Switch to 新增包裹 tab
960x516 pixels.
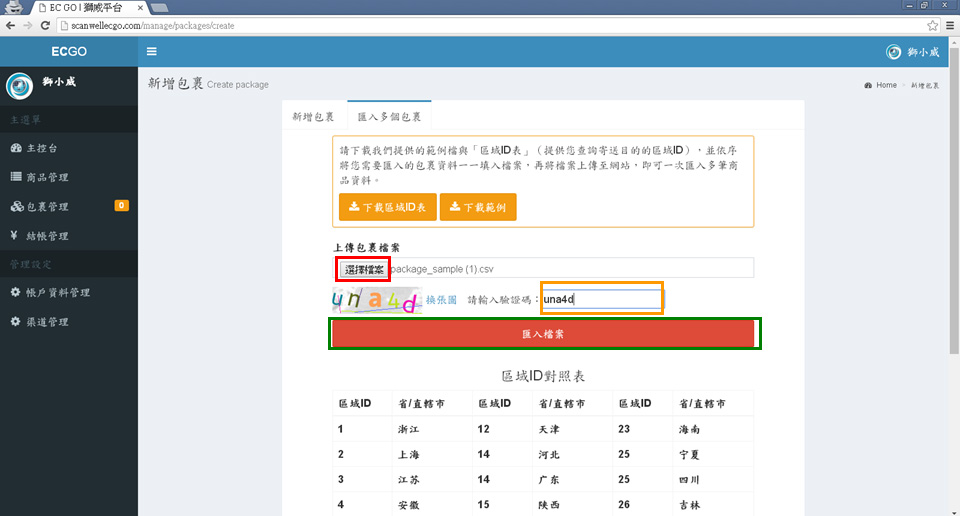tap(313, 117)
